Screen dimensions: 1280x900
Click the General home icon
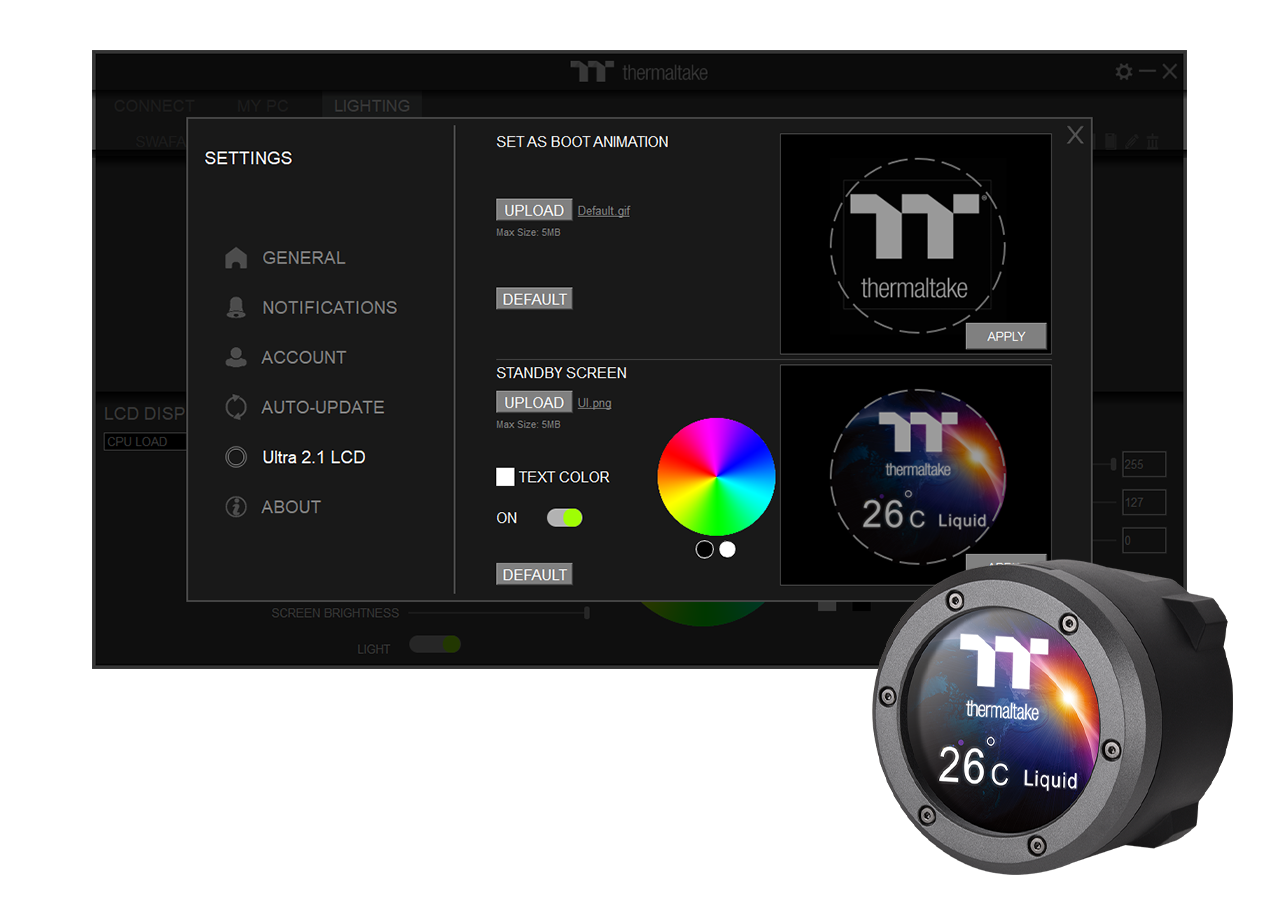pyautogui.click(x=236, y=258)
